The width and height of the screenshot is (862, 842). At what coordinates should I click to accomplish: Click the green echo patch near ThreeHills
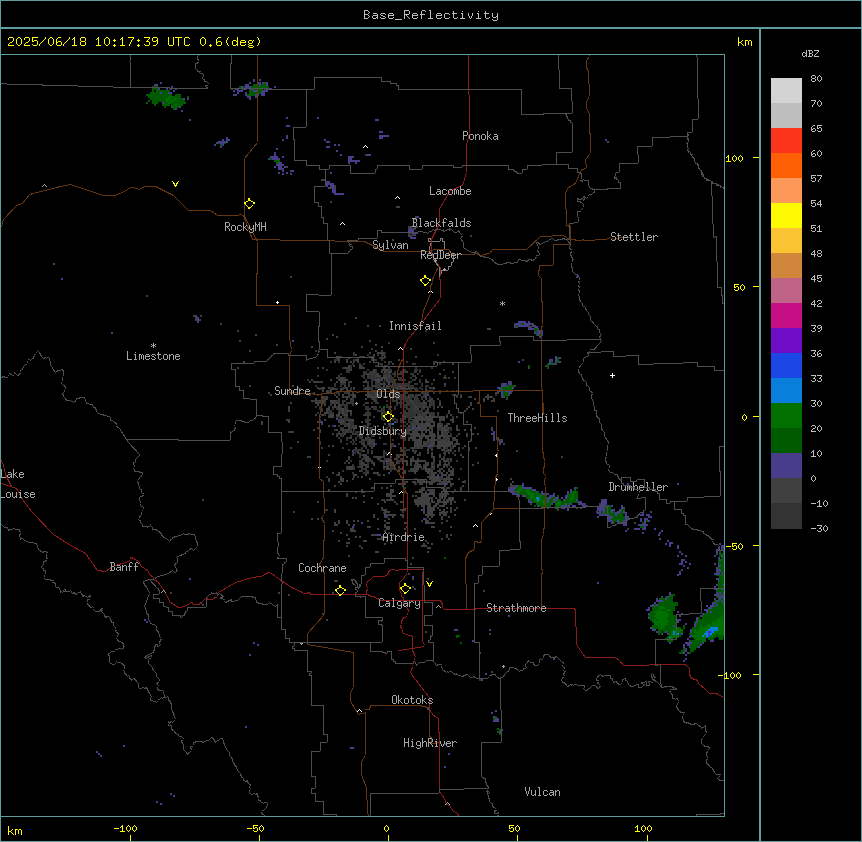(x=506, y=389)
